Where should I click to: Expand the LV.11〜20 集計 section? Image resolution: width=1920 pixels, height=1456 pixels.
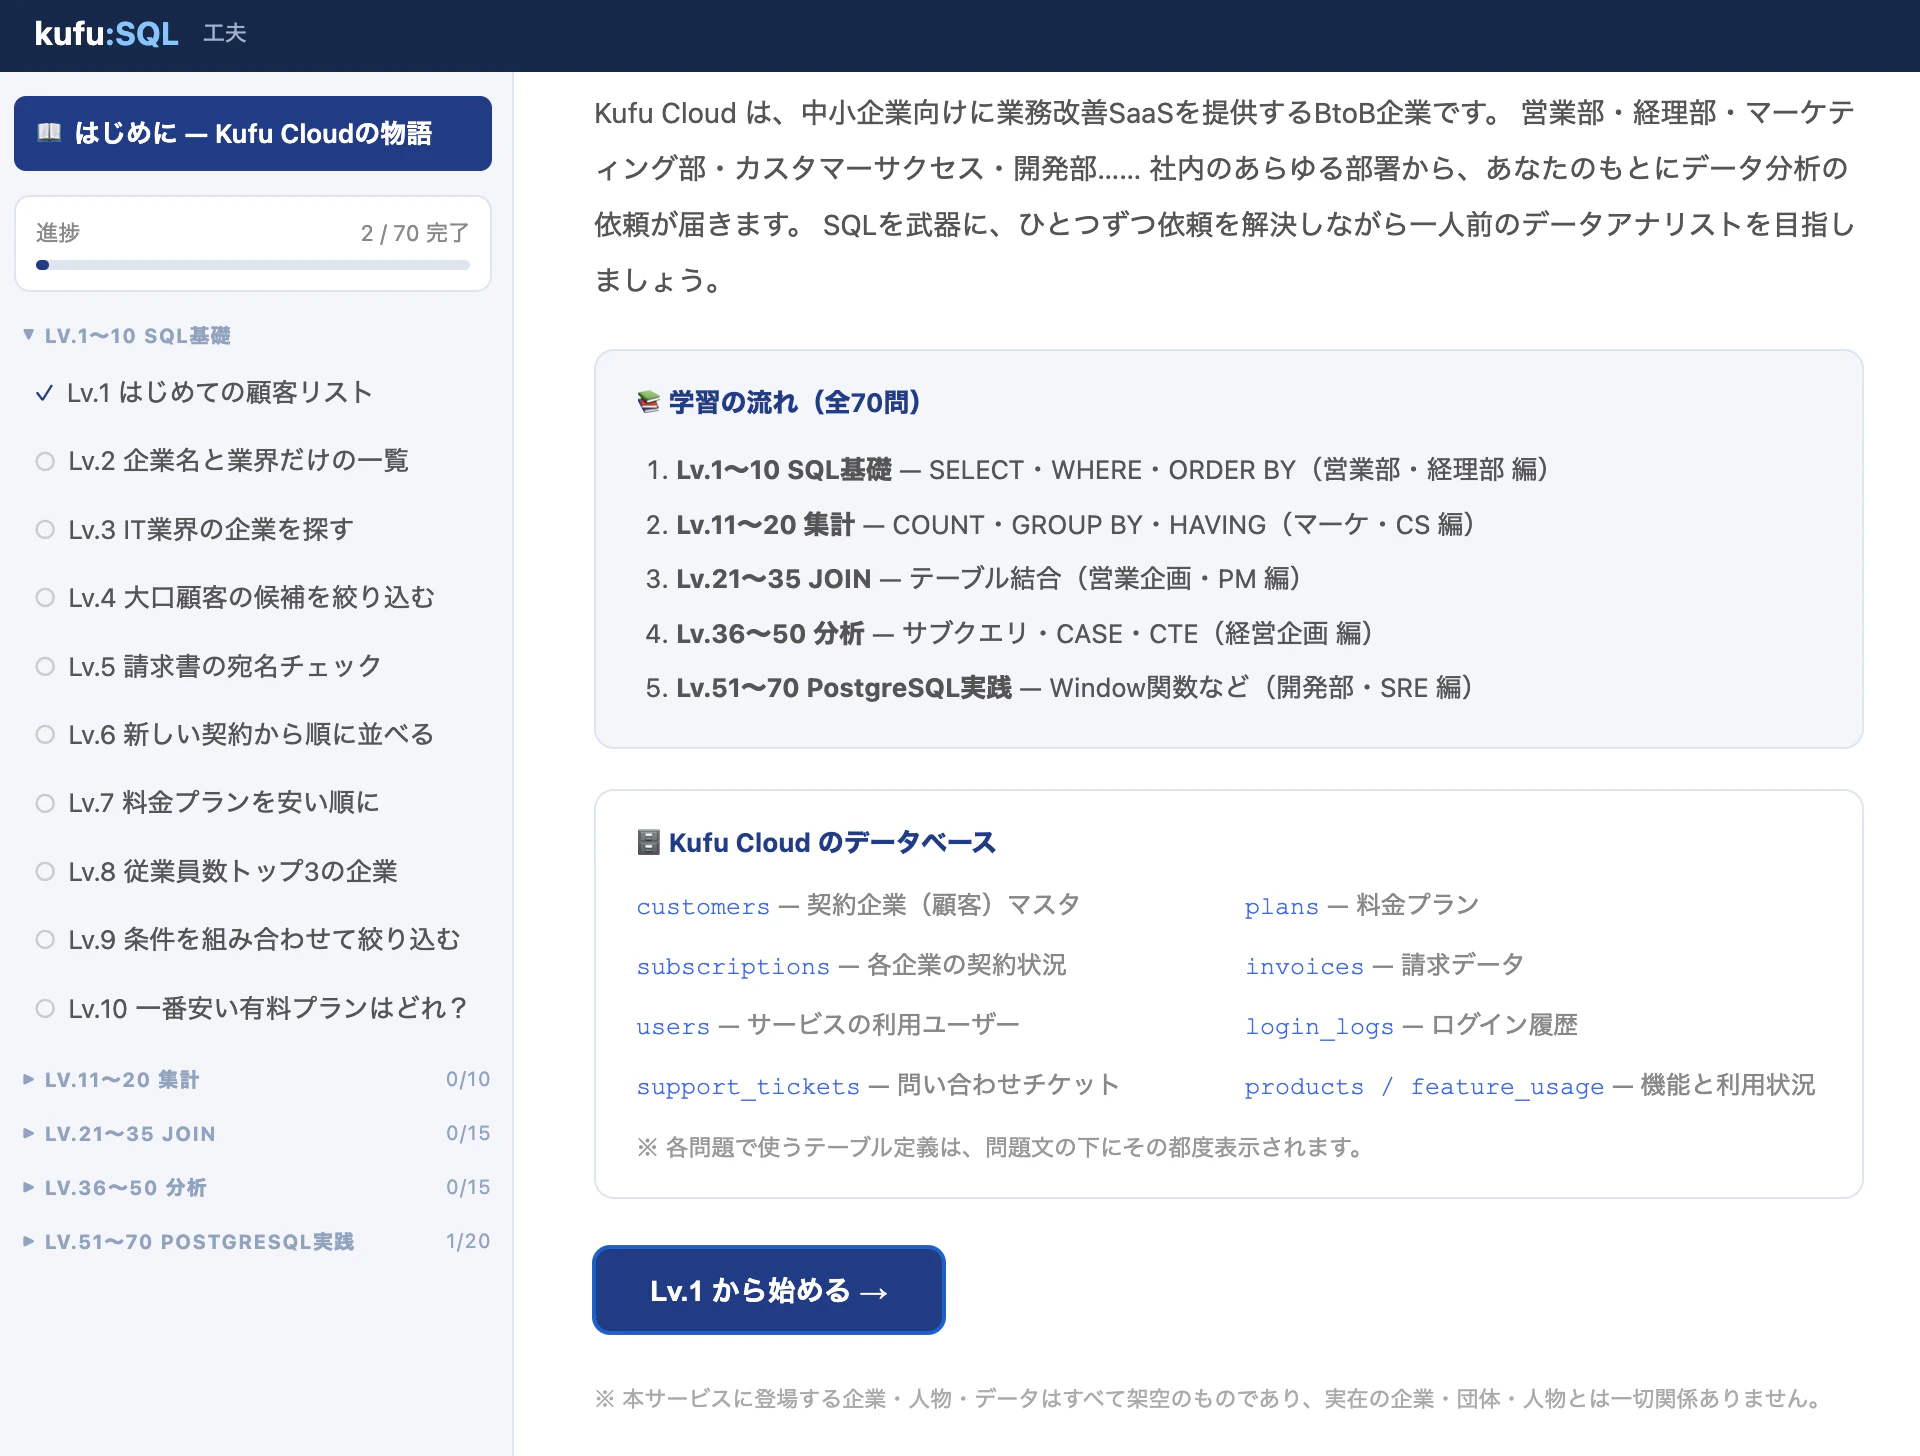tap(256, 1080)
